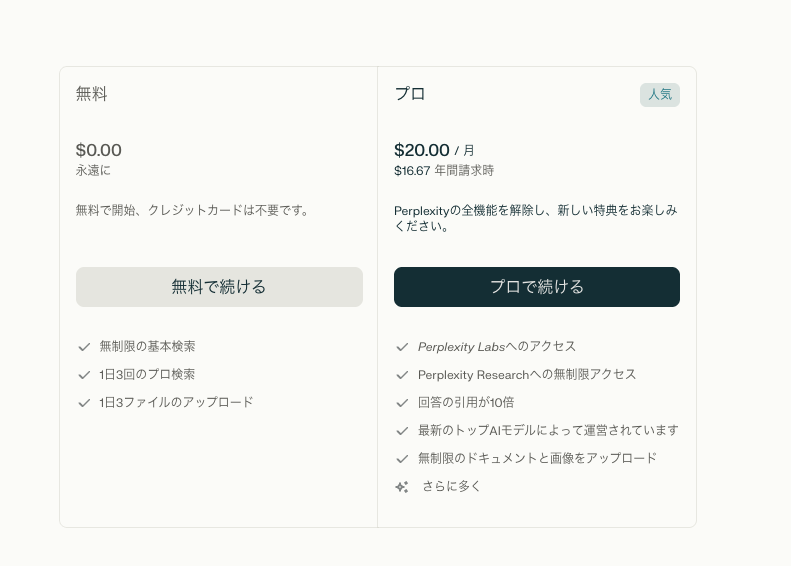Click Perplexity Researchへの無制限アクセス text
Image resolution: width=791 pixels, height=566 pixels.
coord(527,374)
